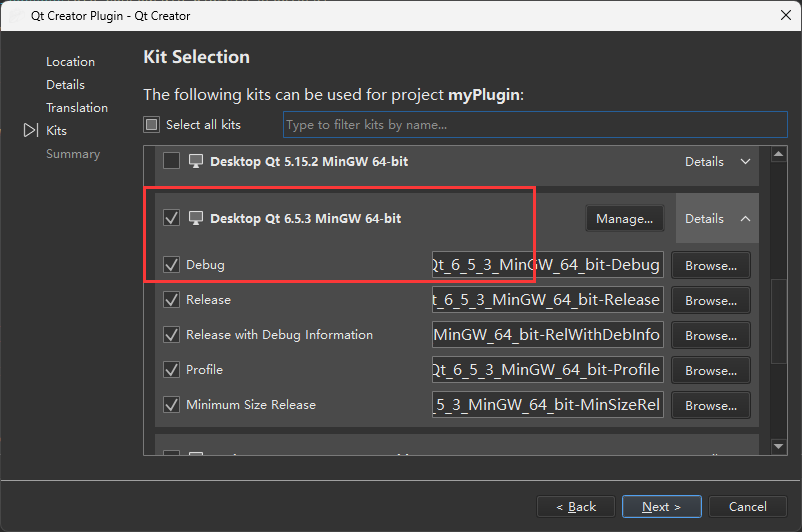Select the Summary step in the wizard sidebar
This screenshot has width=802, height=532.
coord(73,154)
